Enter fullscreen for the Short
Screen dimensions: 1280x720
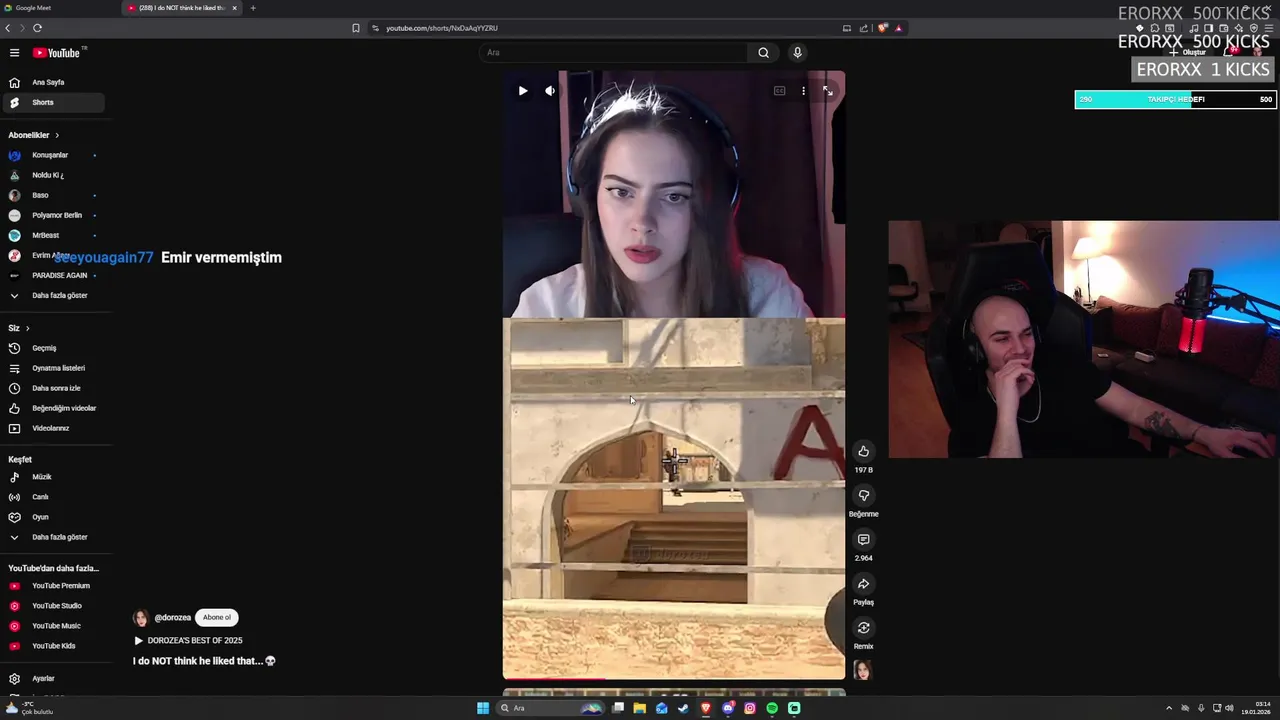click(x=828, y=91)
